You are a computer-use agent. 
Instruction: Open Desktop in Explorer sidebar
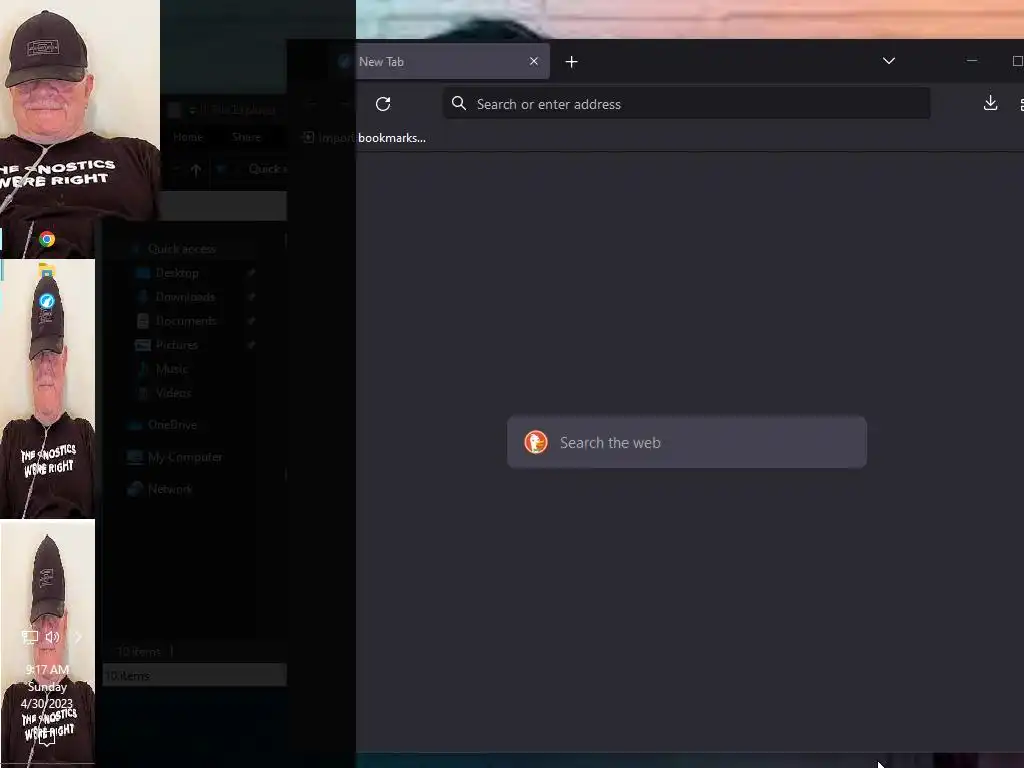(x=177, y=273)
